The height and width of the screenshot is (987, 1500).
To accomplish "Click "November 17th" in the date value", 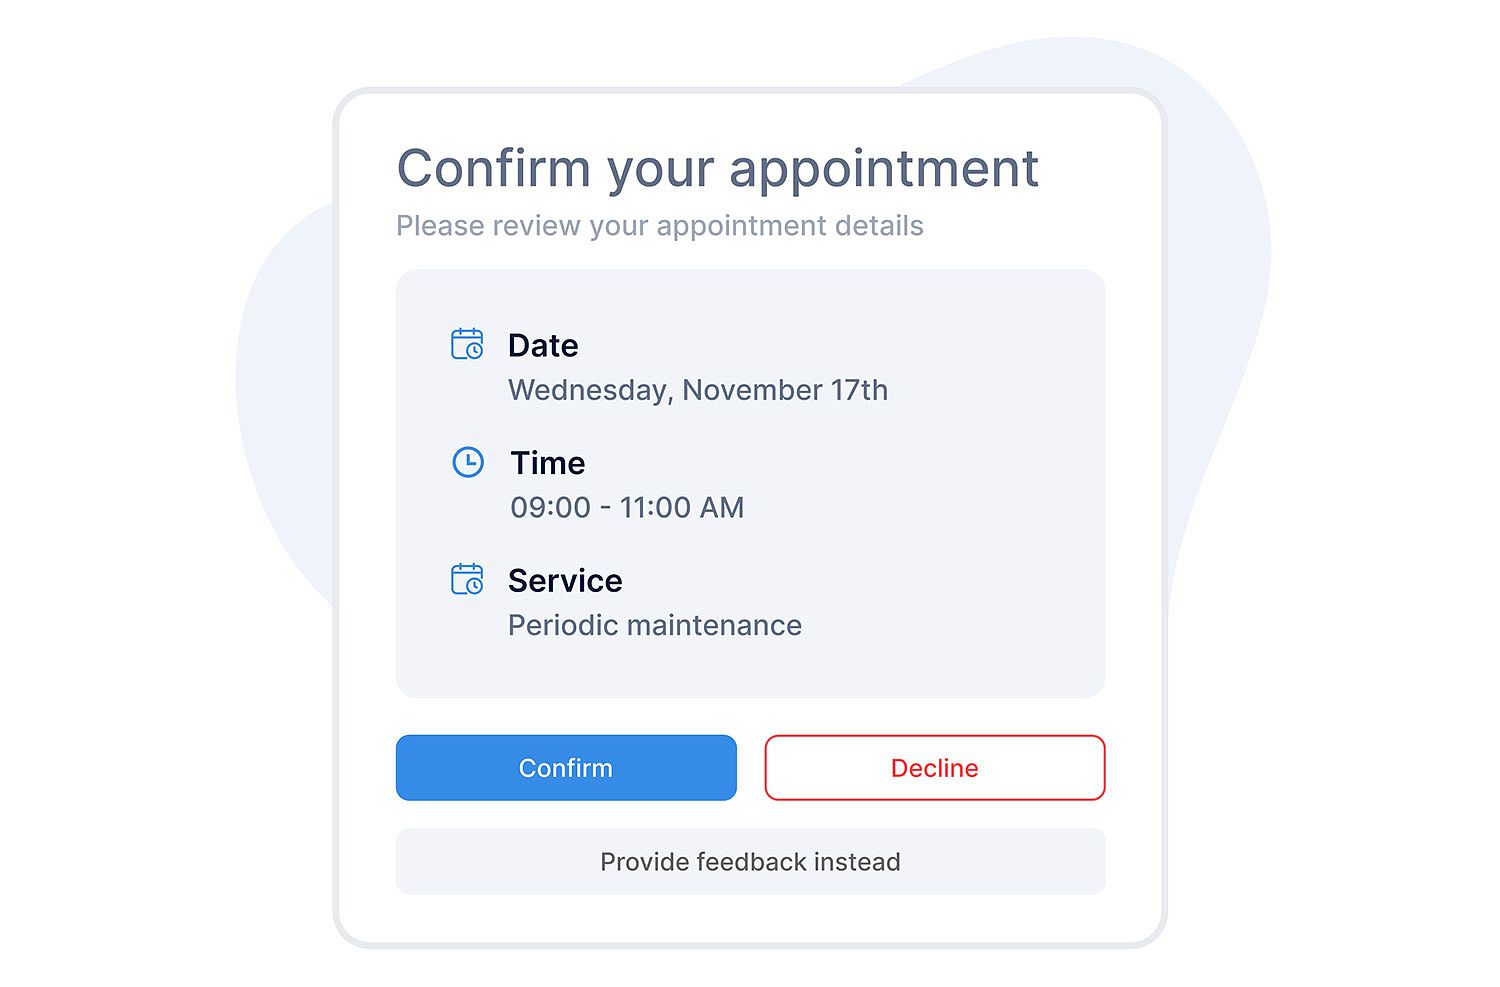I will (x=785, y=390).
